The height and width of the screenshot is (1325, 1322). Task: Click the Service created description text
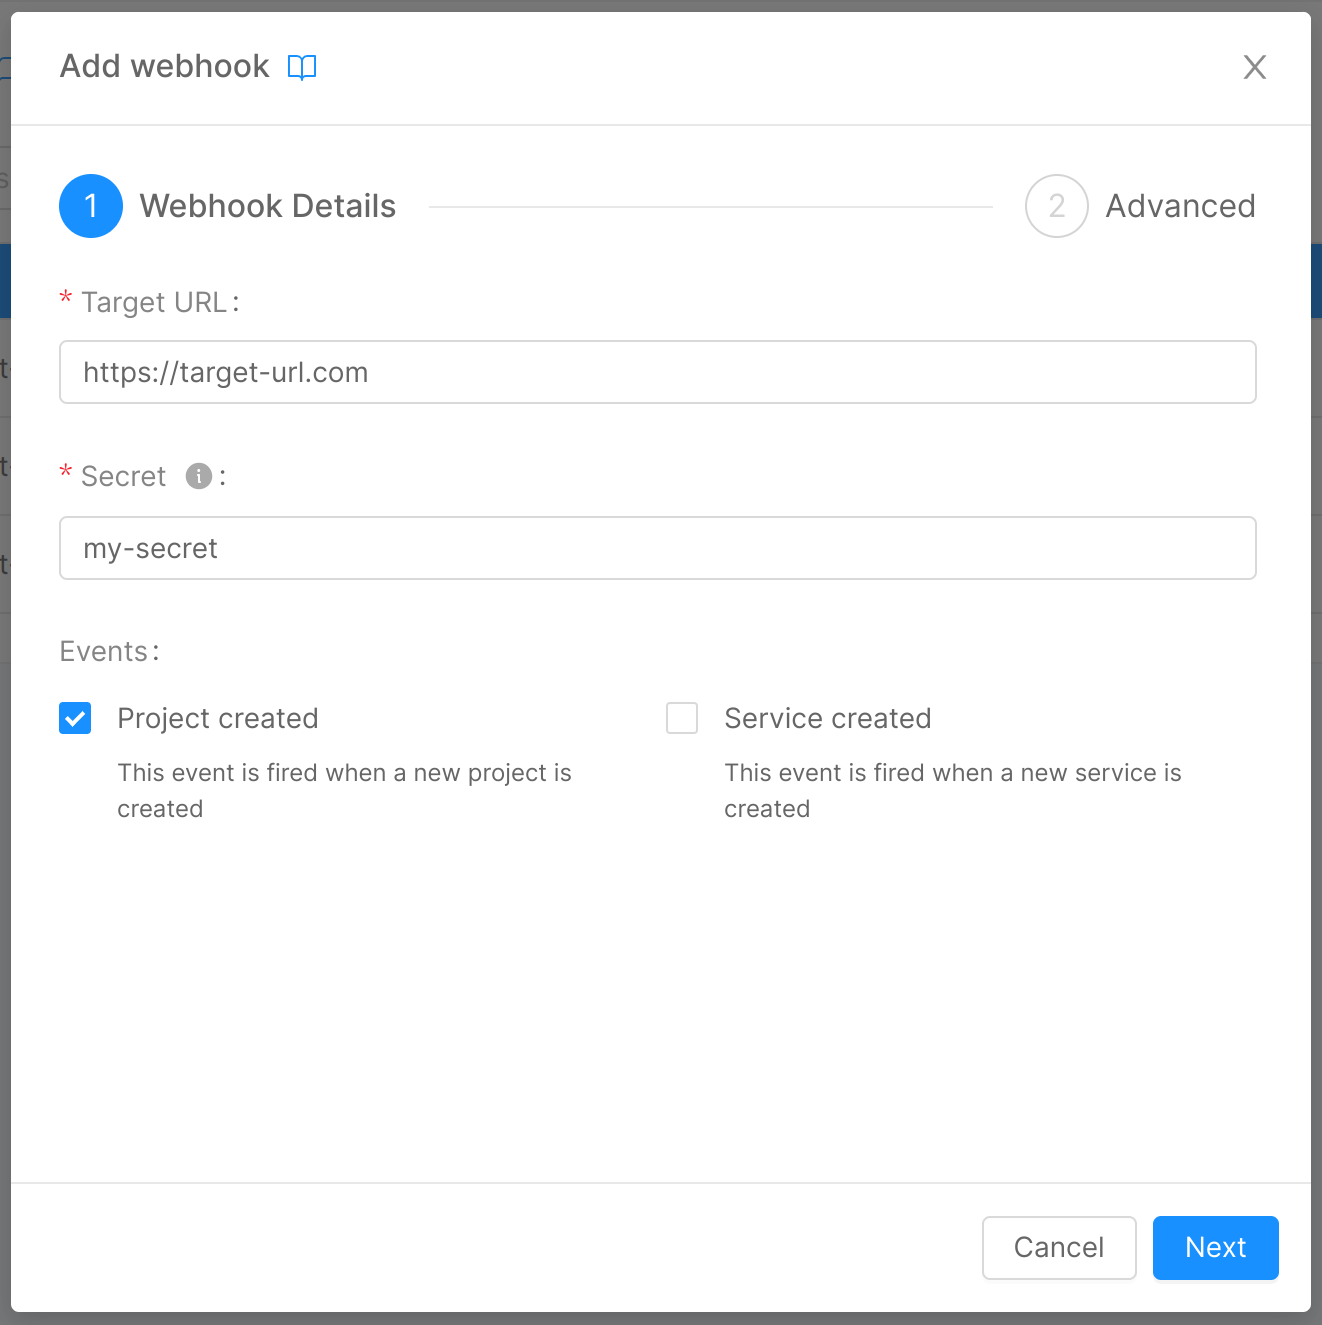coord(952,790)
